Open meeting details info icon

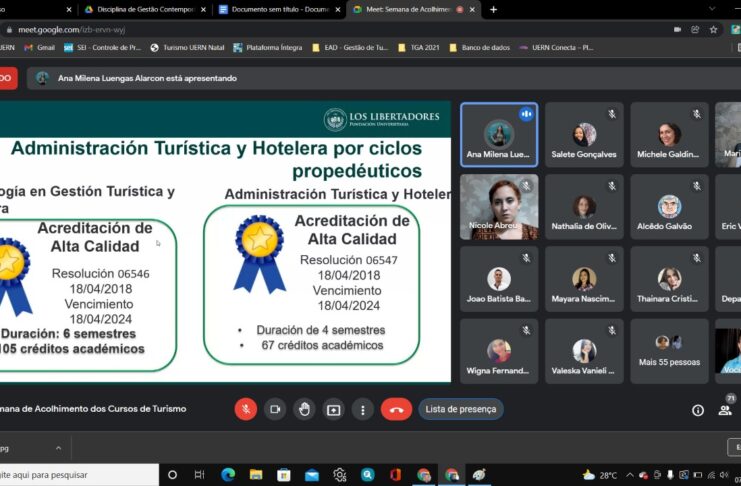pyautogui.click(x=698, y=410)
